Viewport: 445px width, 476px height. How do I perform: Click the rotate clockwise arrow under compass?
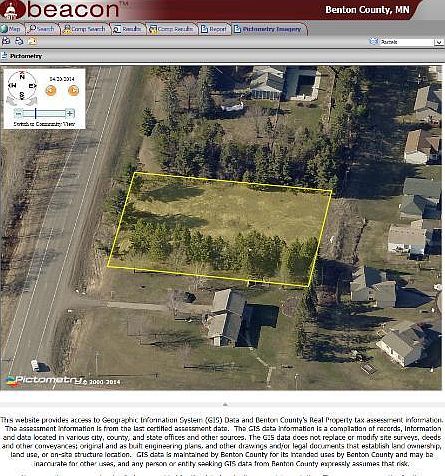pos(32,101)
